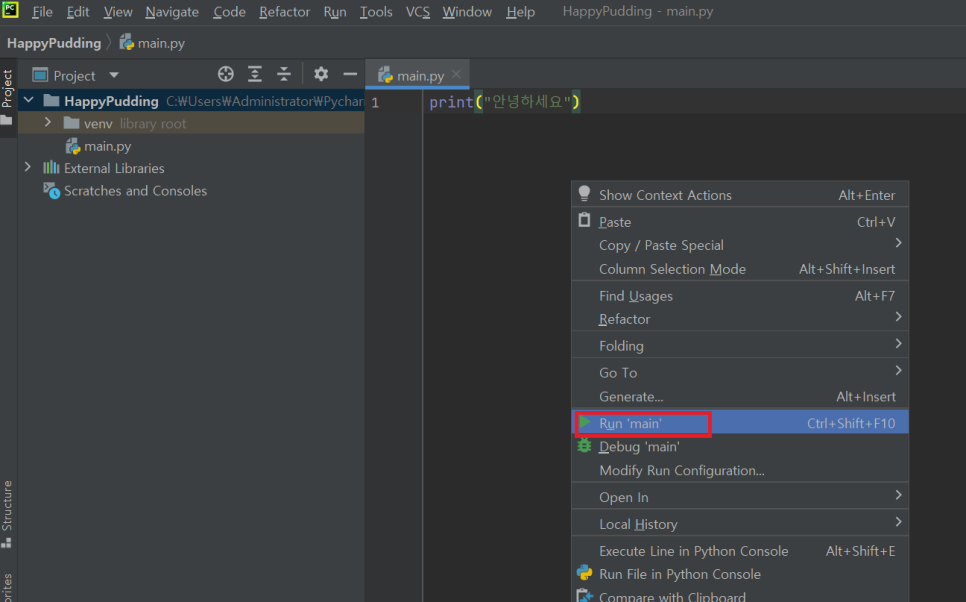The height and width of the screenshot is (602, 966).
Task: Click the PyCharm logo icon
Action: (x=10, y=10)
